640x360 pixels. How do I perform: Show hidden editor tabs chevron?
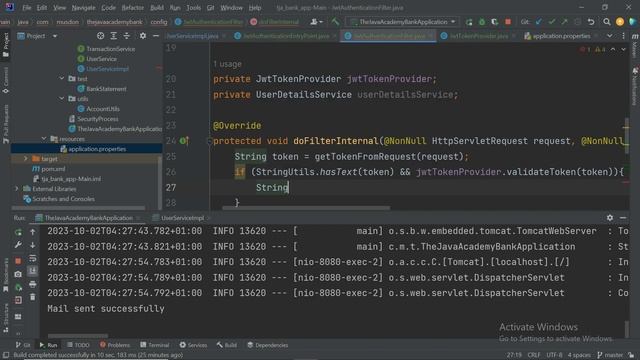(609, 36)
